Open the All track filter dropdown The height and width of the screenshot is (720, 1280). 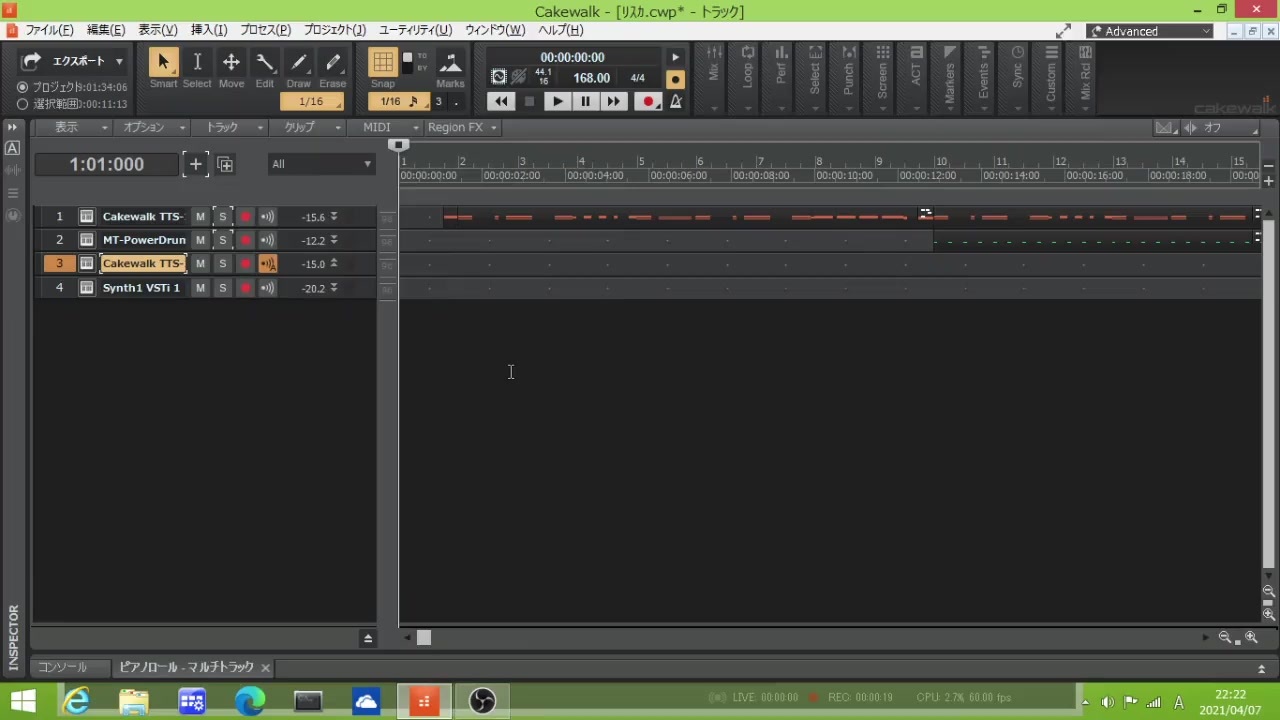pyautogui.click(x=321, y=164)
